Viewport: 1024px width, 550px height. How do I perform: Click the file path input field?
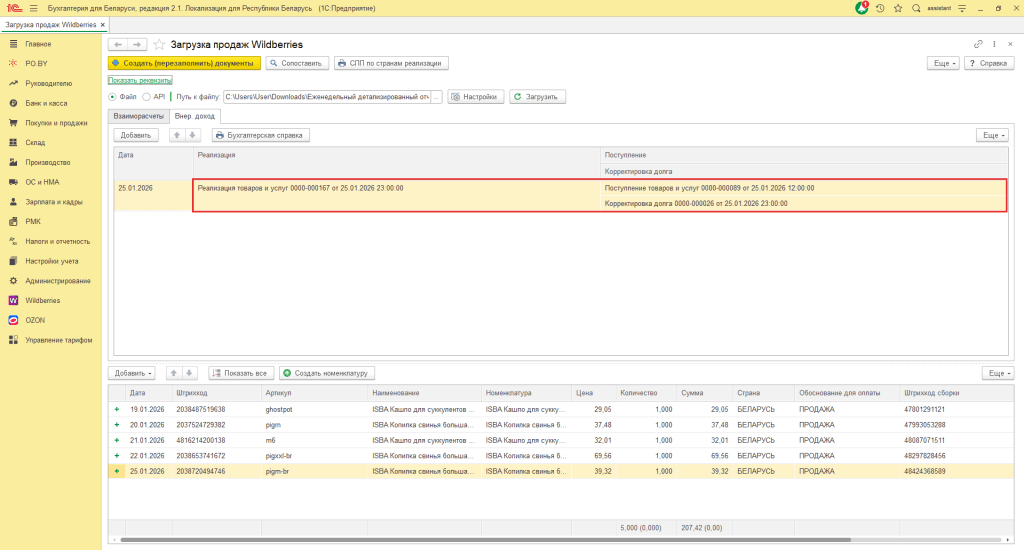click(327, 97)
